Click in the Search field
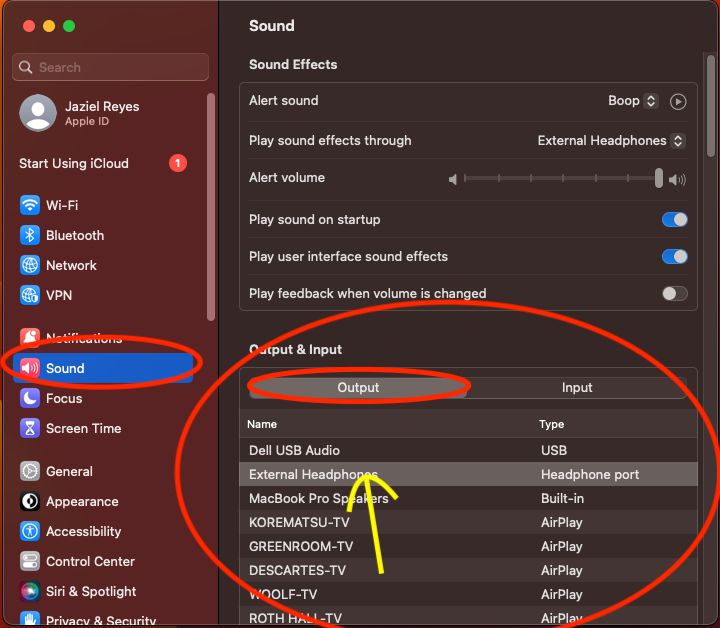Image resolution: width=720 pixels, height=628 pixels. [x=110, y=67]
